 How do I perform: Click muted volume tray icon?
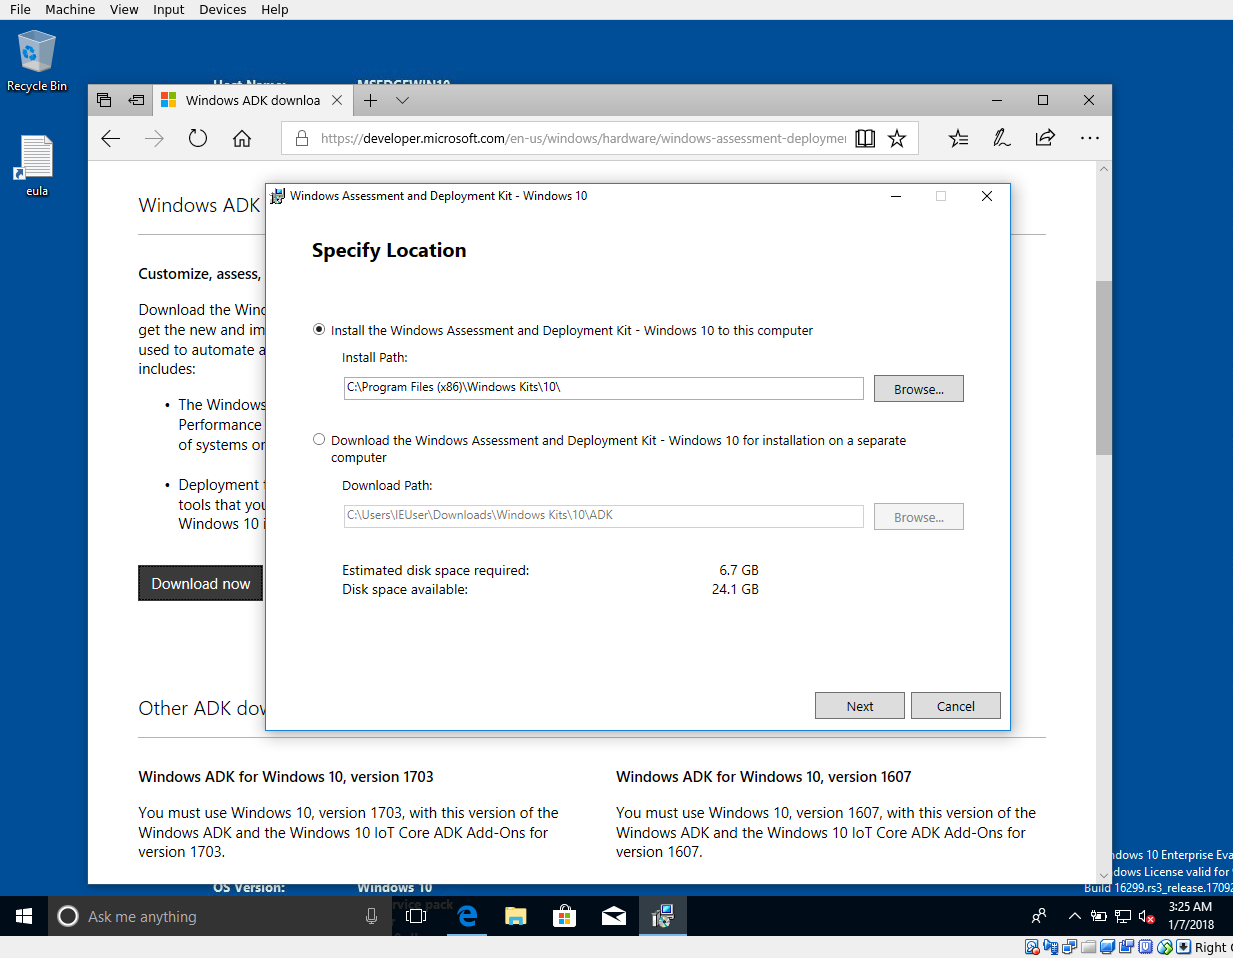[x=1147, y=916]
